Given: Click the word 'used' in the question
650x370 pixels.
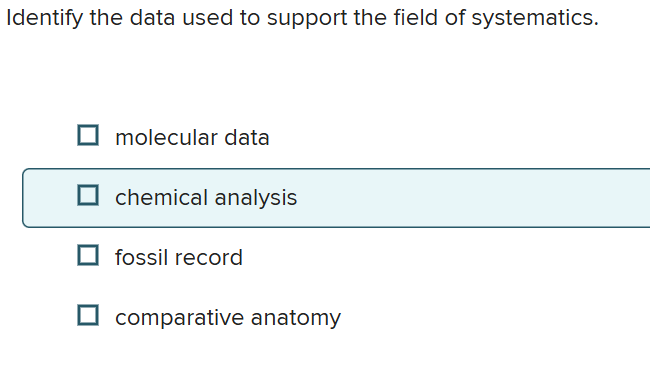Looking at the screenshot, I should point(207,17).
